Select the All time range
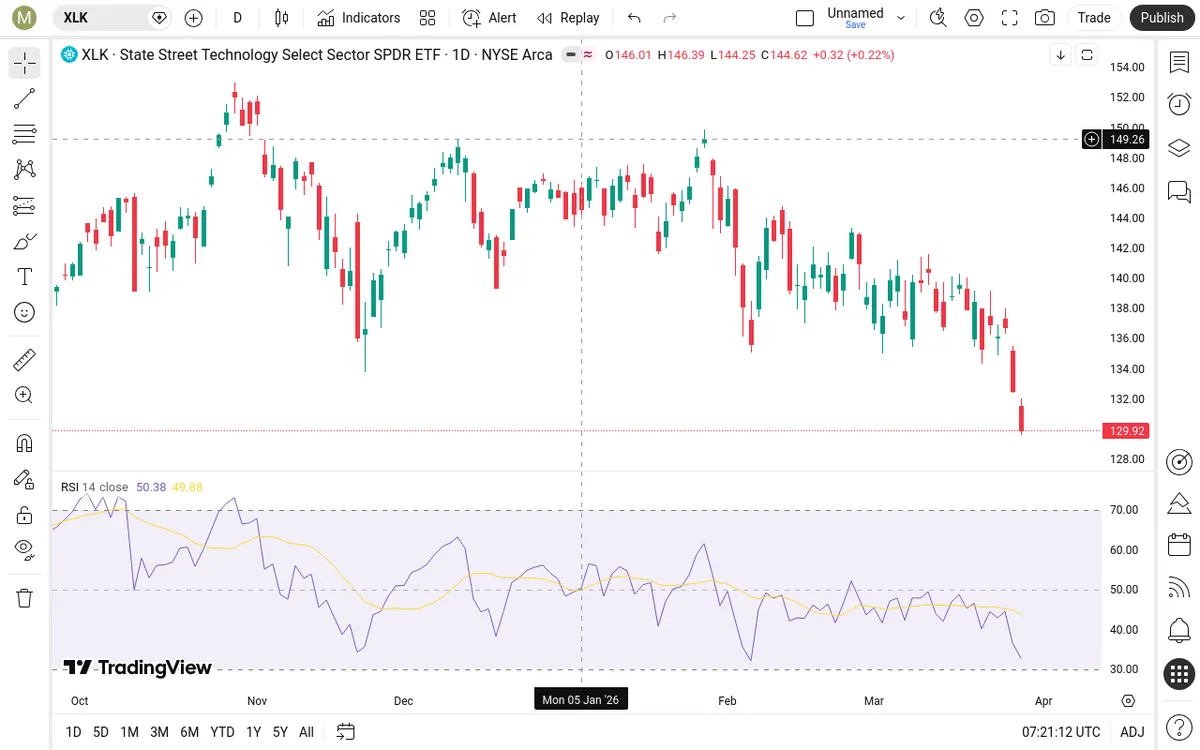This screenshot has height=750, width=1200. point(306,732)
